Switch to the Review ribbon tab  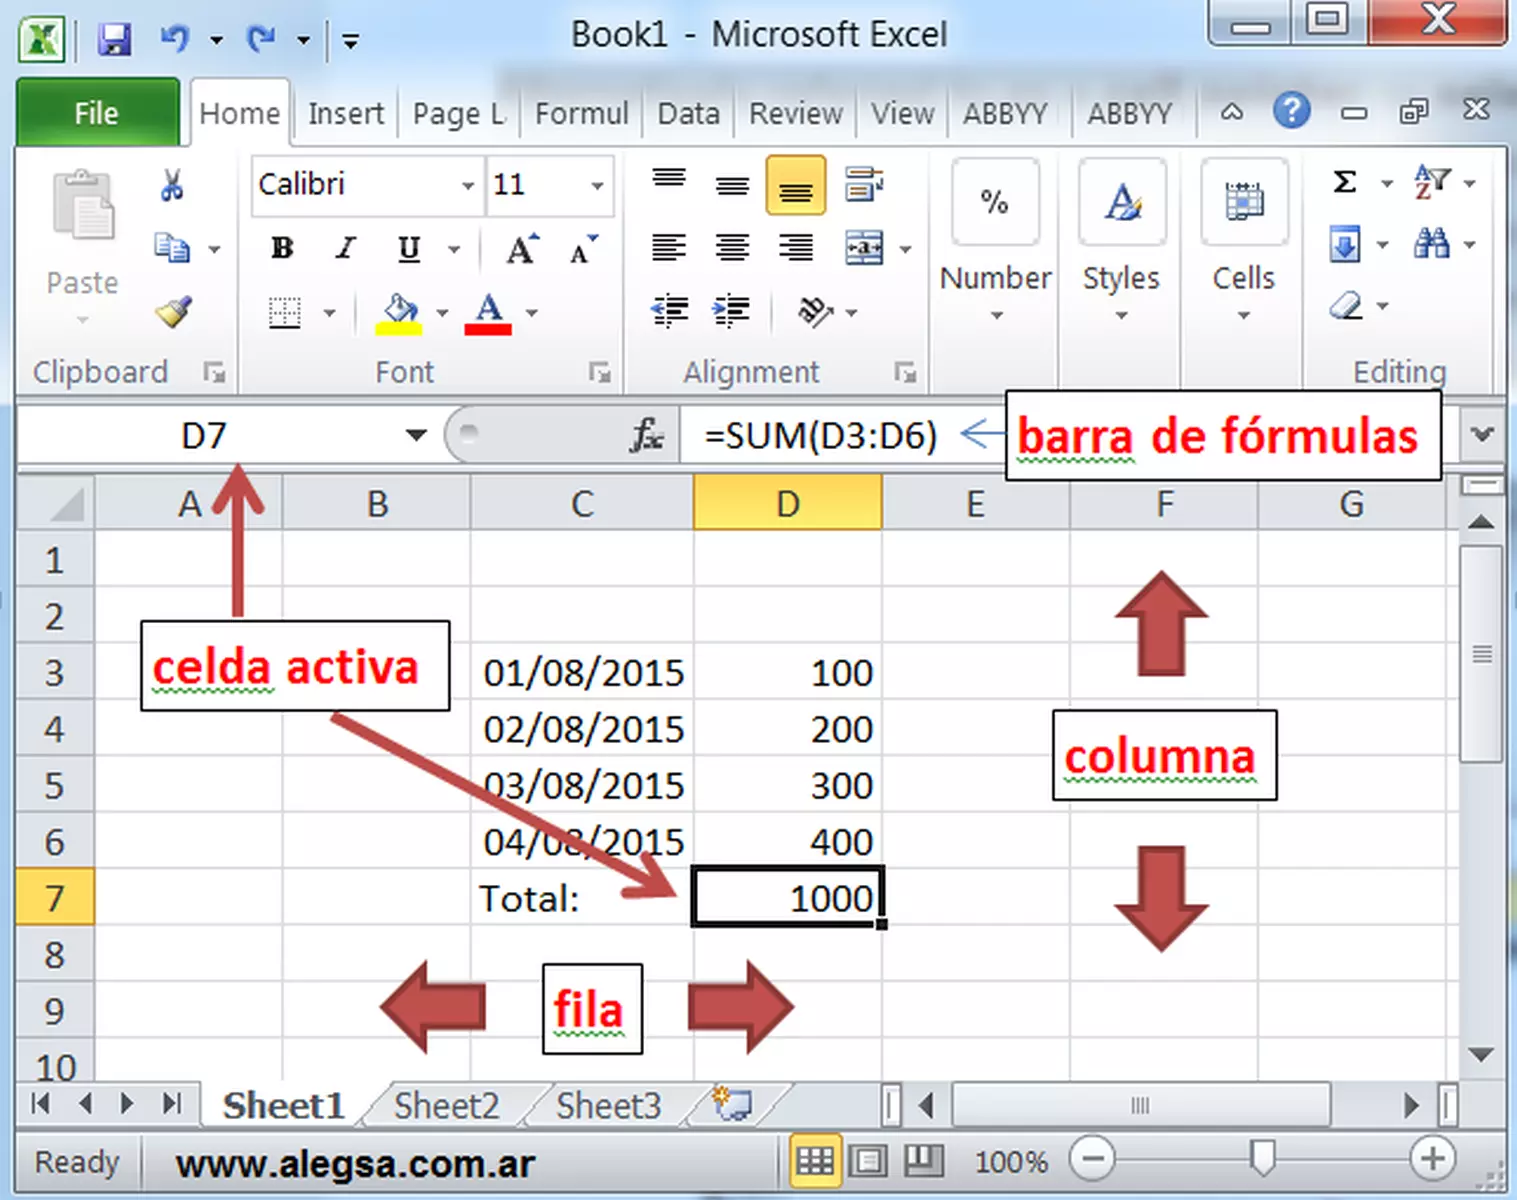click(x=795, y=113)
